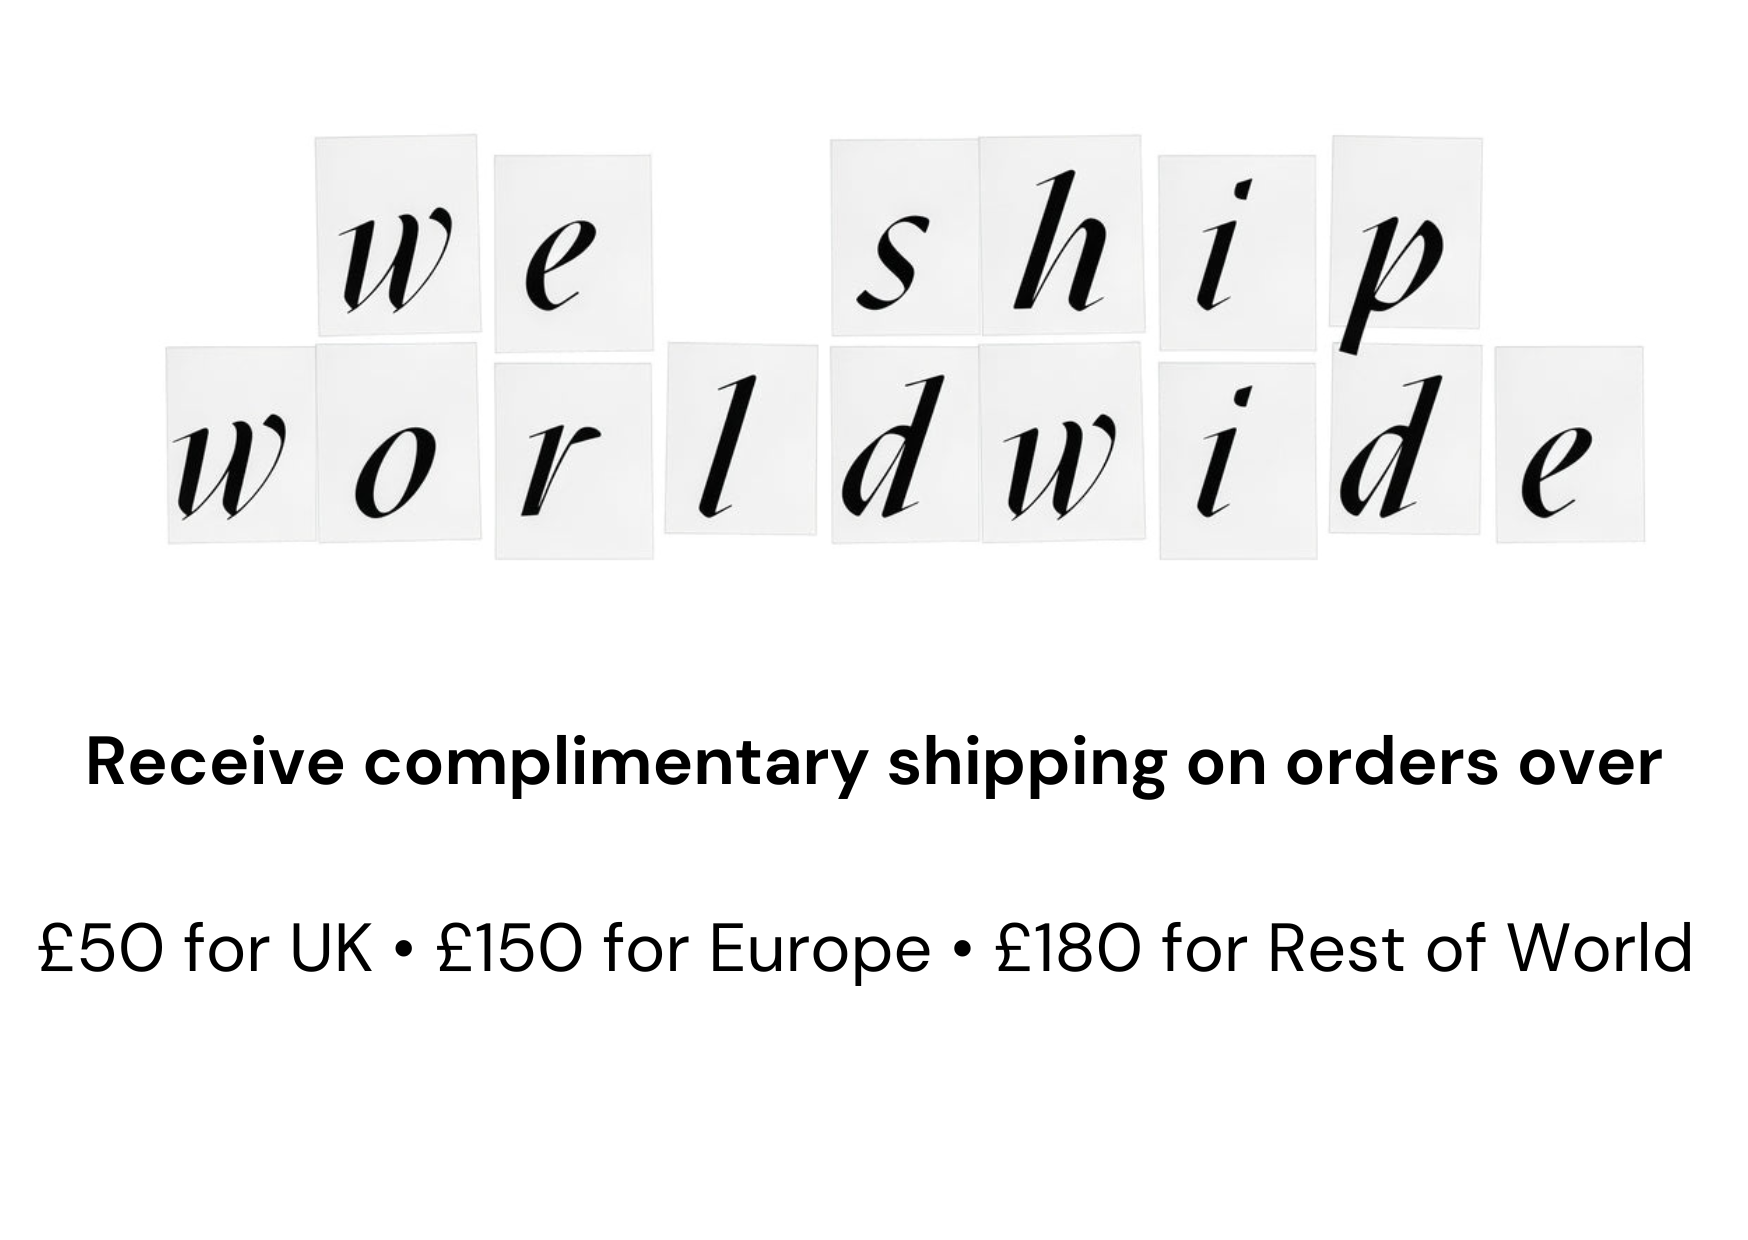Click the 'Receive complimentary shipping on orders over' heading

pos(874,762)
